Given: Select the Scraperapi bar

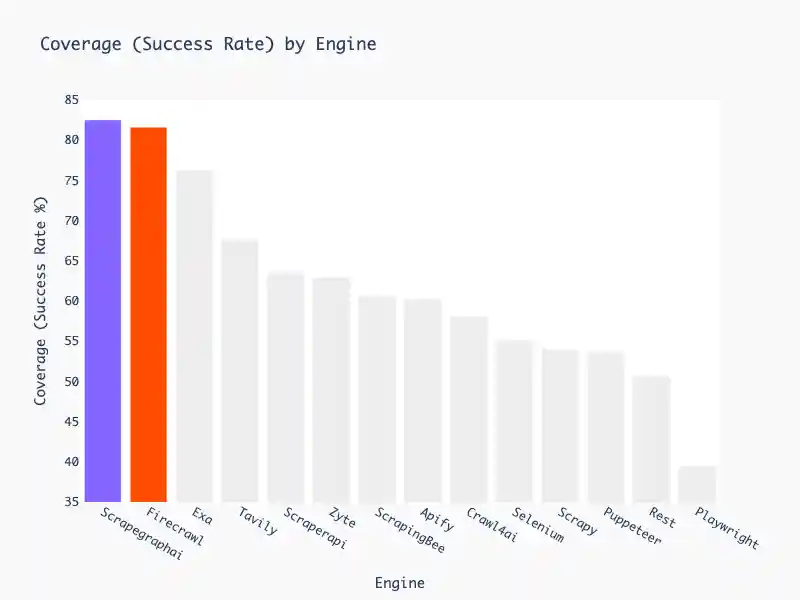Looking at the screenshot, I should [286, 387].
